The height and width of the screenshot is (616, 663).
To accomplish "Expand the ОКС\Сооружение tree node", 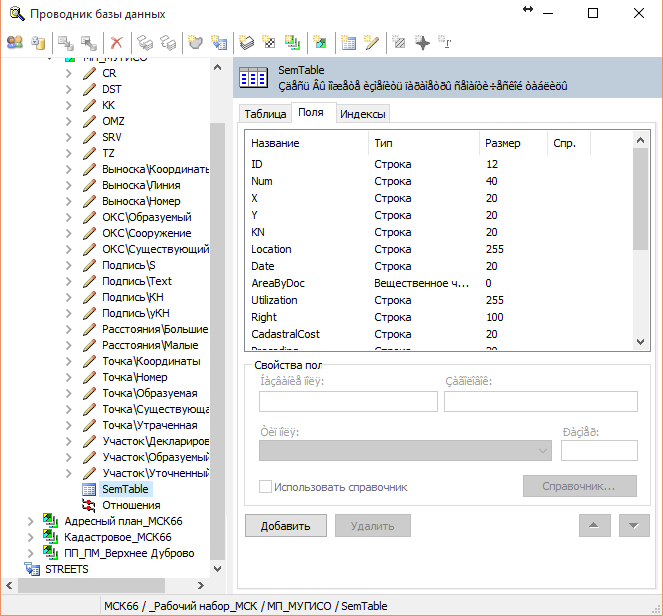I will click(x=68, y=233).
